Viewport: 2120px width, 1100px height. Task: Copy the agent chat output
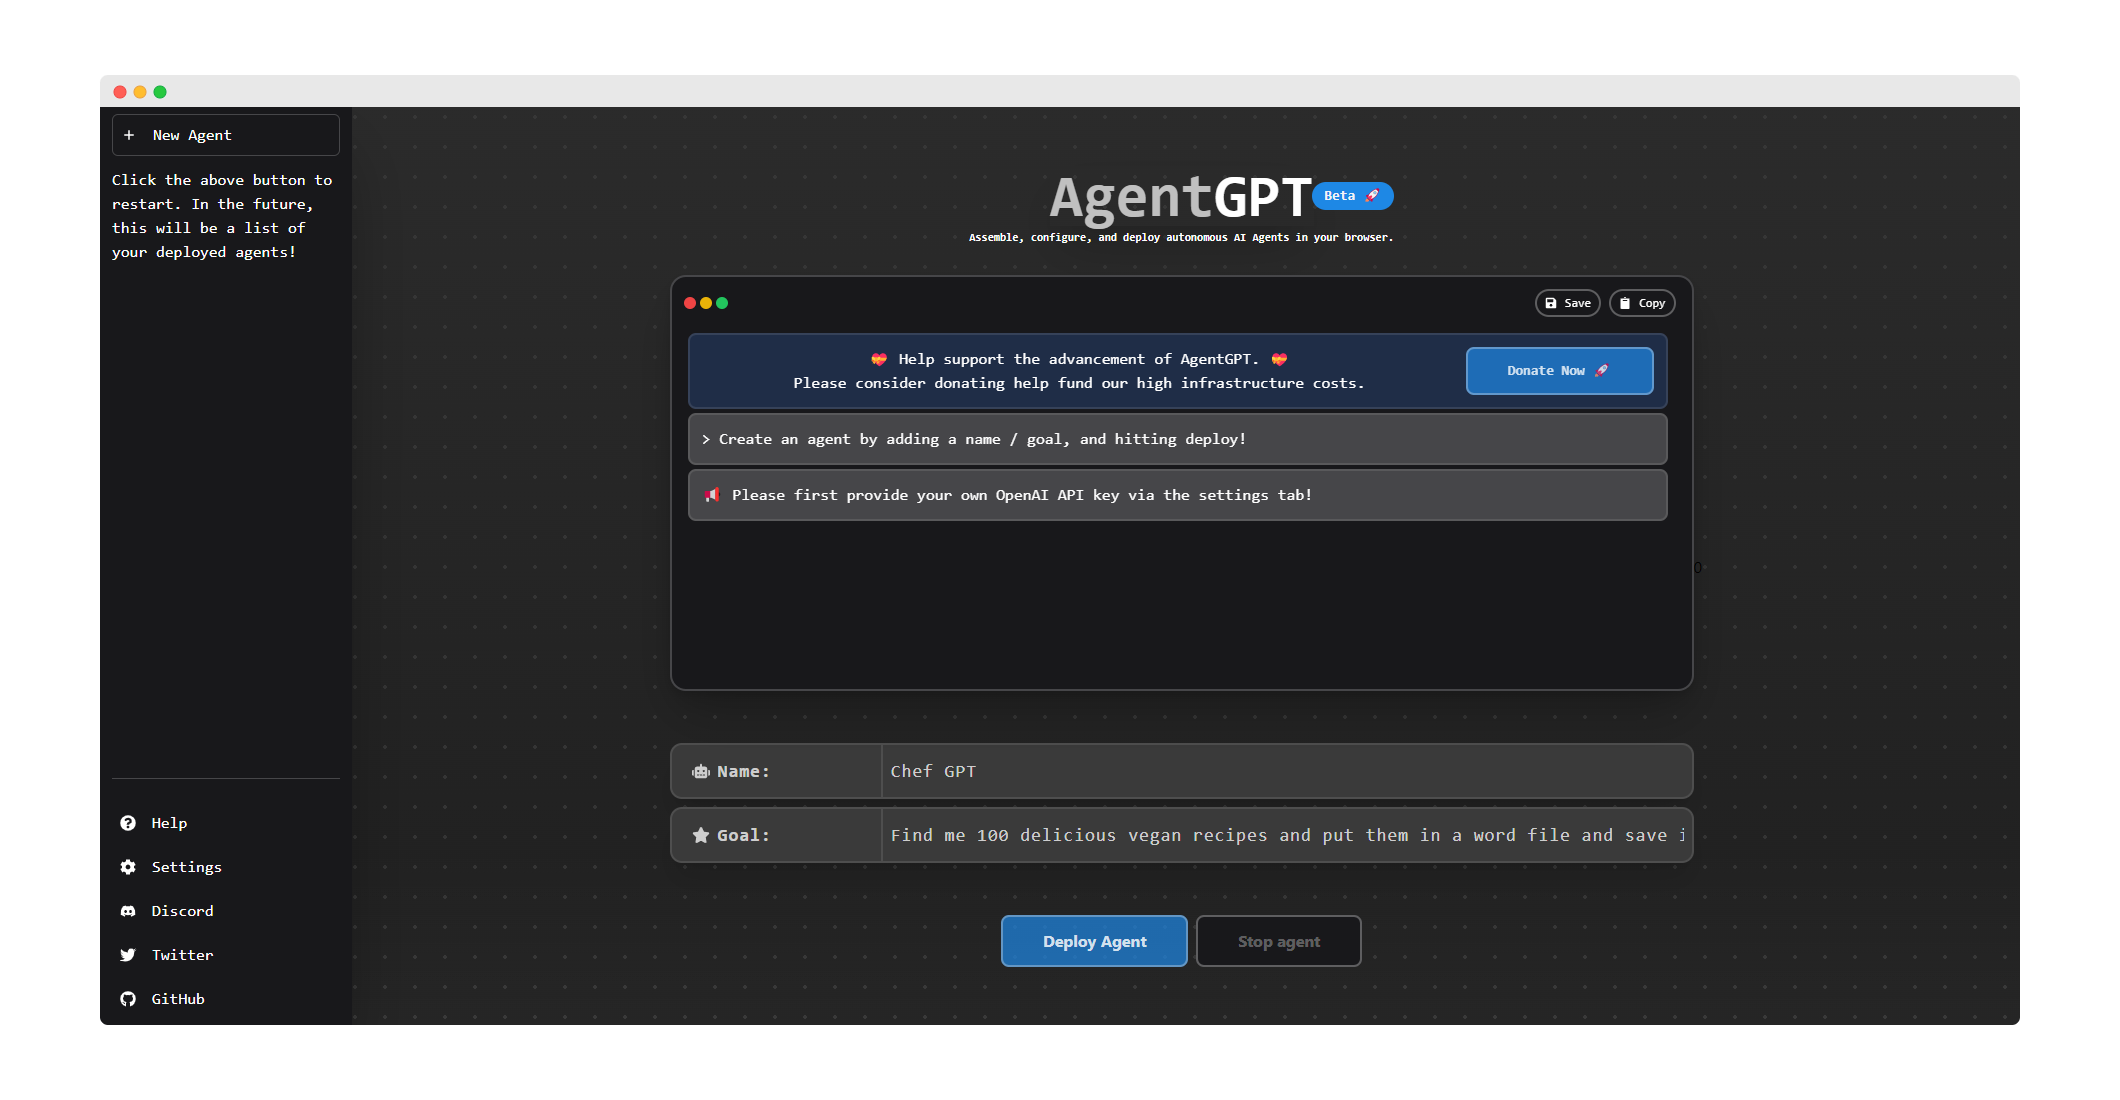point(1642,303)
